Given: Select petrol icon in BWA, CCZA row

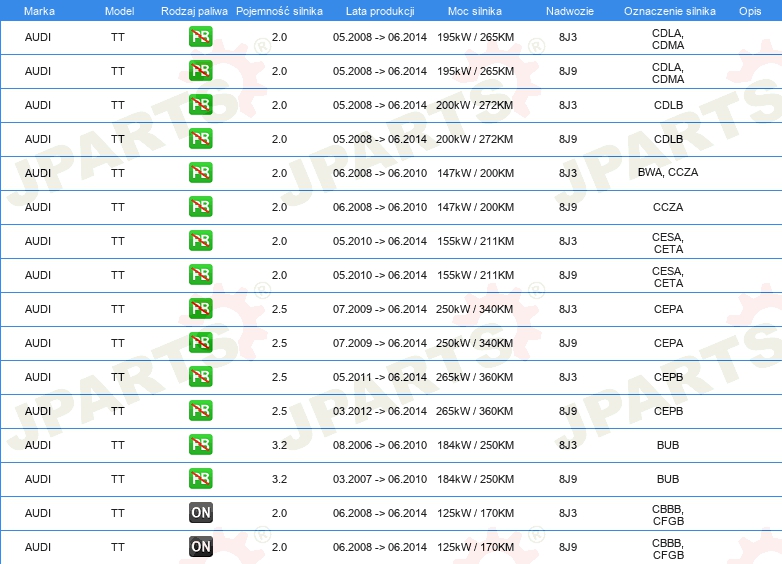Looking at the screenshot, I should (x=200, y=173).
